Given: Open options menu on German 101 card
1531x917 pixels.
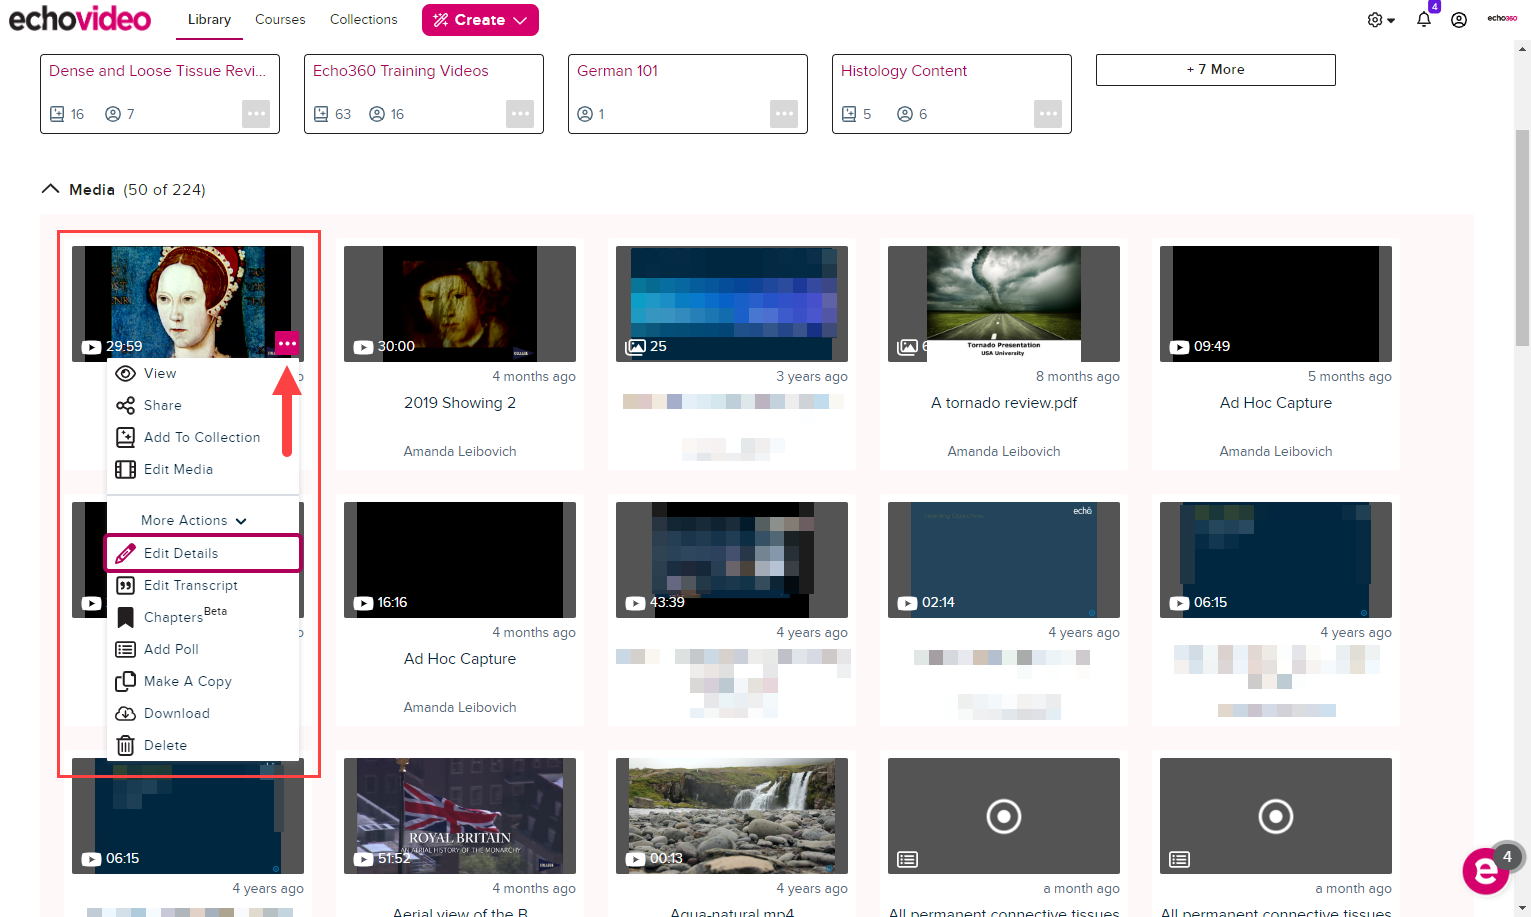Looking at the screenshot, I should [x=784, y=114].
